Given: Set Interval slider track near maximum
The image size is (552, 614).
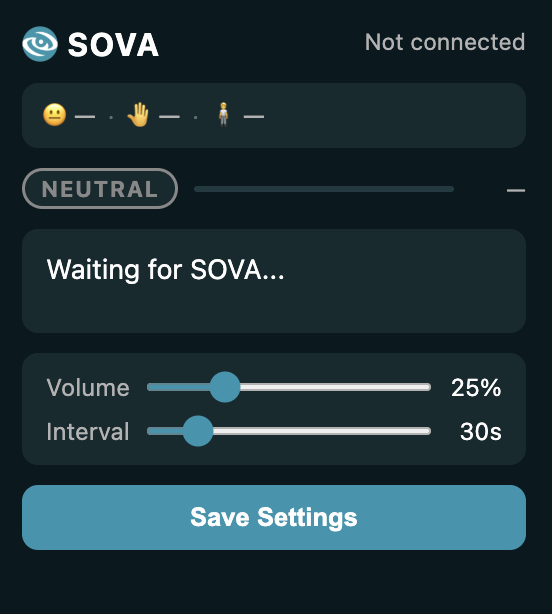Looking at the screenshot, I should tap(424, 431).
